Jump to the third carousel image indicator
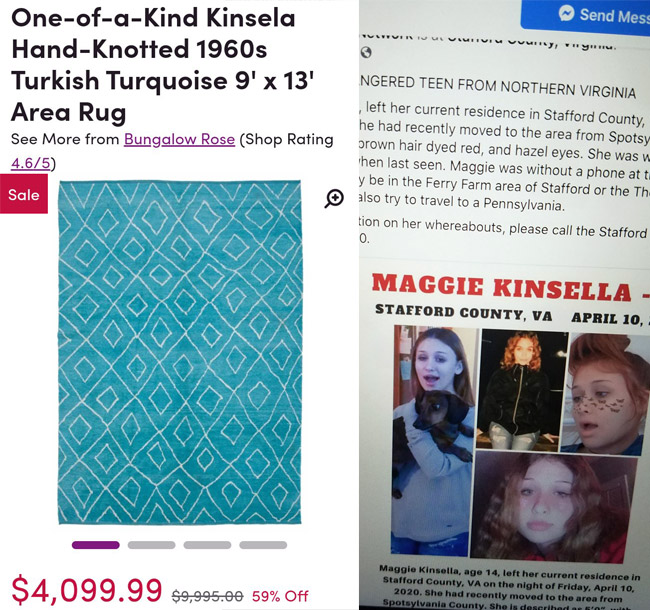The width and height of the screenshot is (650, 610). coord(207,545)
